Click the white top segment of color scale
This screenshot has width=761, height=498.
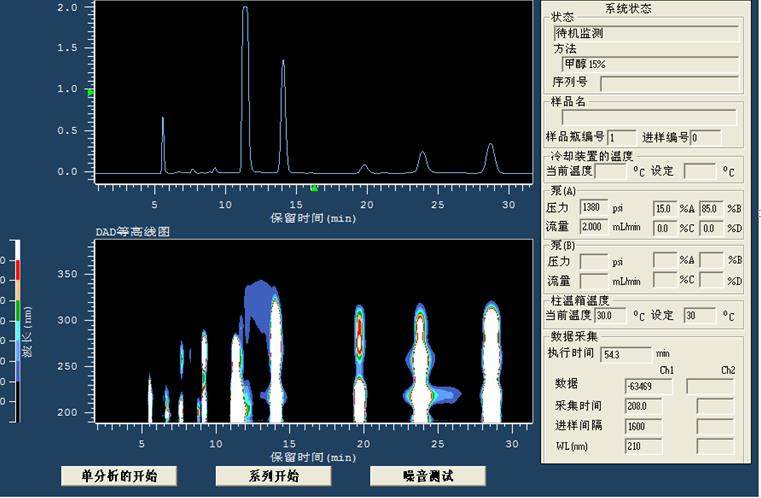tap(18, 250)
